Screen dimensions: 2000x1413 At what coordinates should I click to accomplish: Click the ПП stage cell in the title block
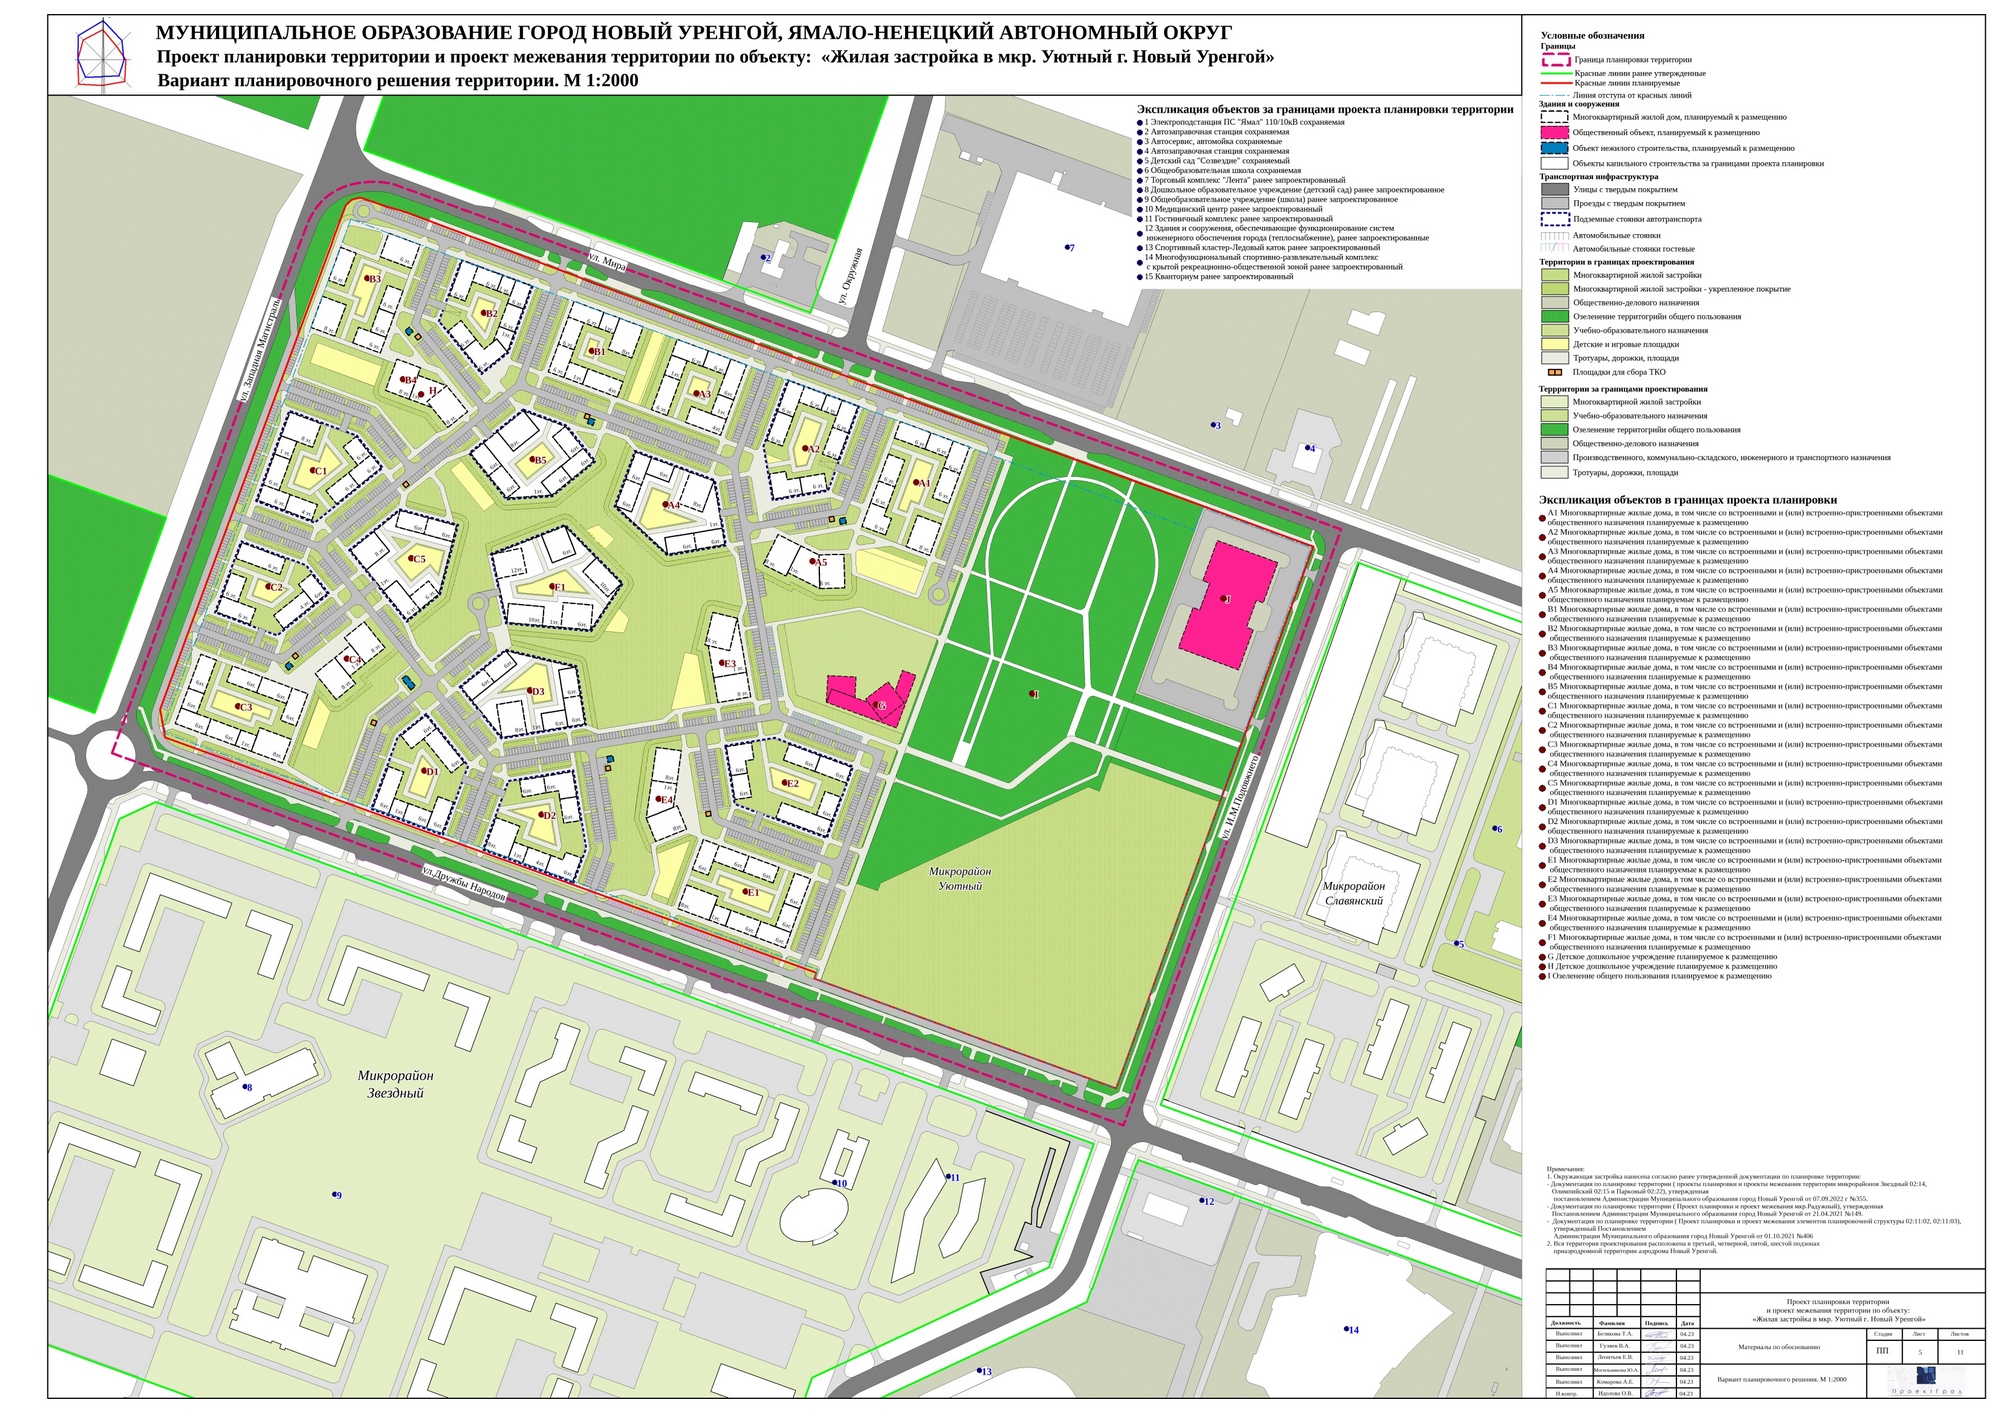[1882, 1351]
